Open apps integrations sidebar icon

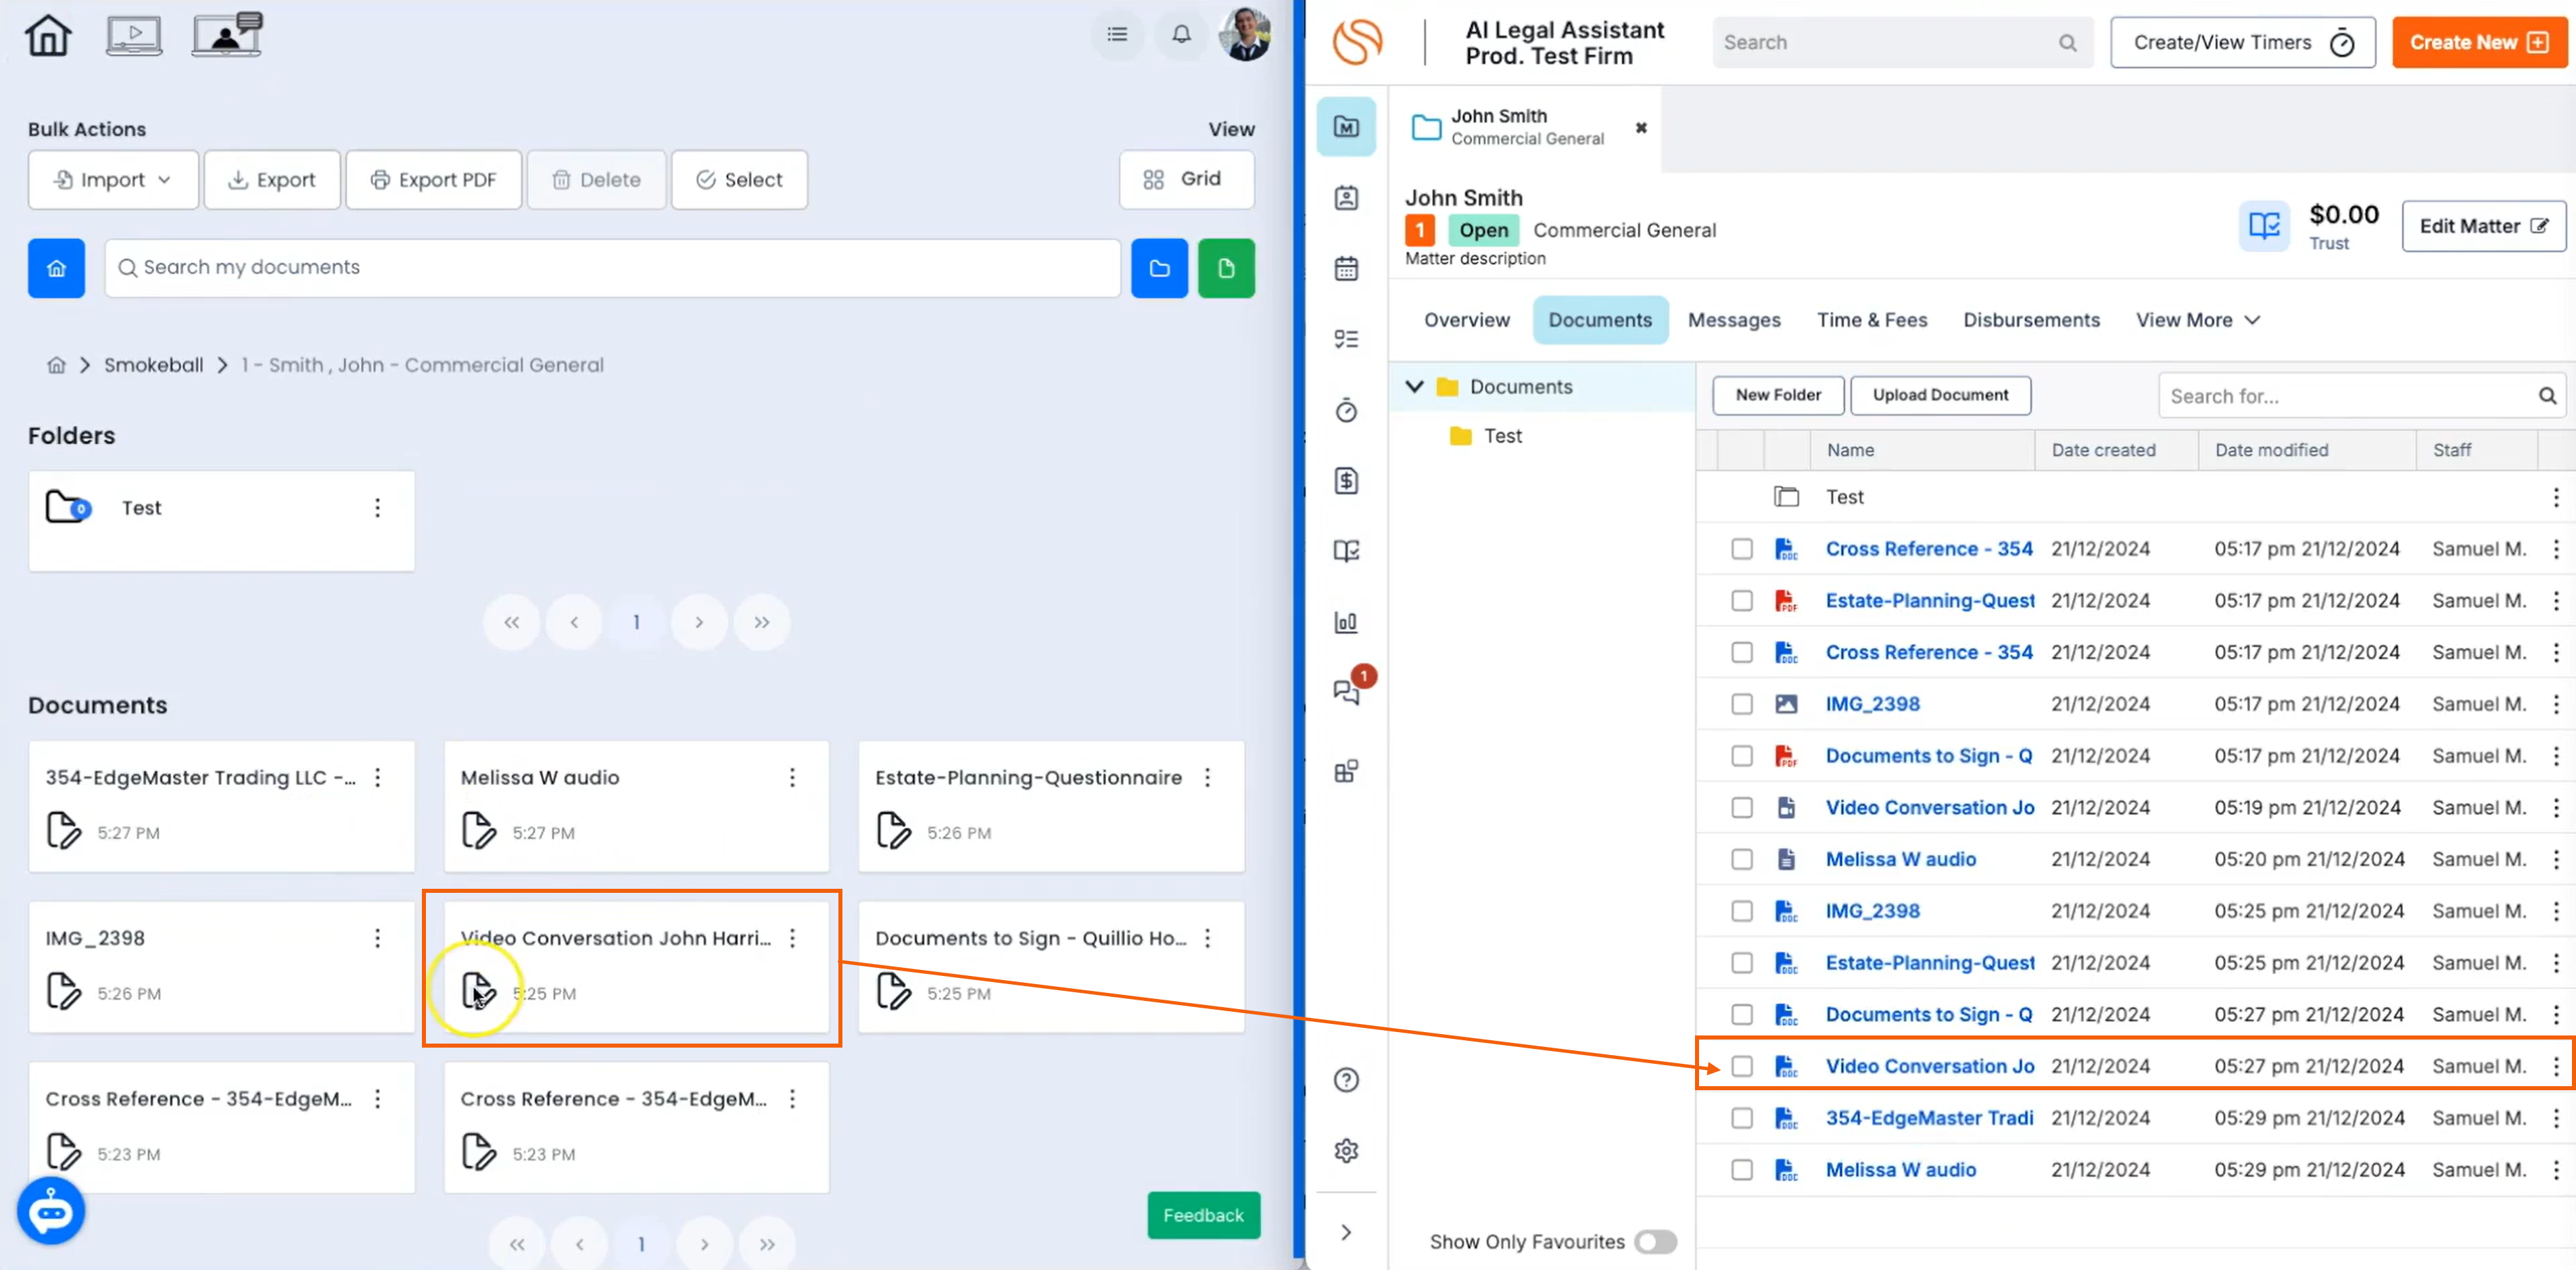pyautogui.click(x=1346, y=771)
